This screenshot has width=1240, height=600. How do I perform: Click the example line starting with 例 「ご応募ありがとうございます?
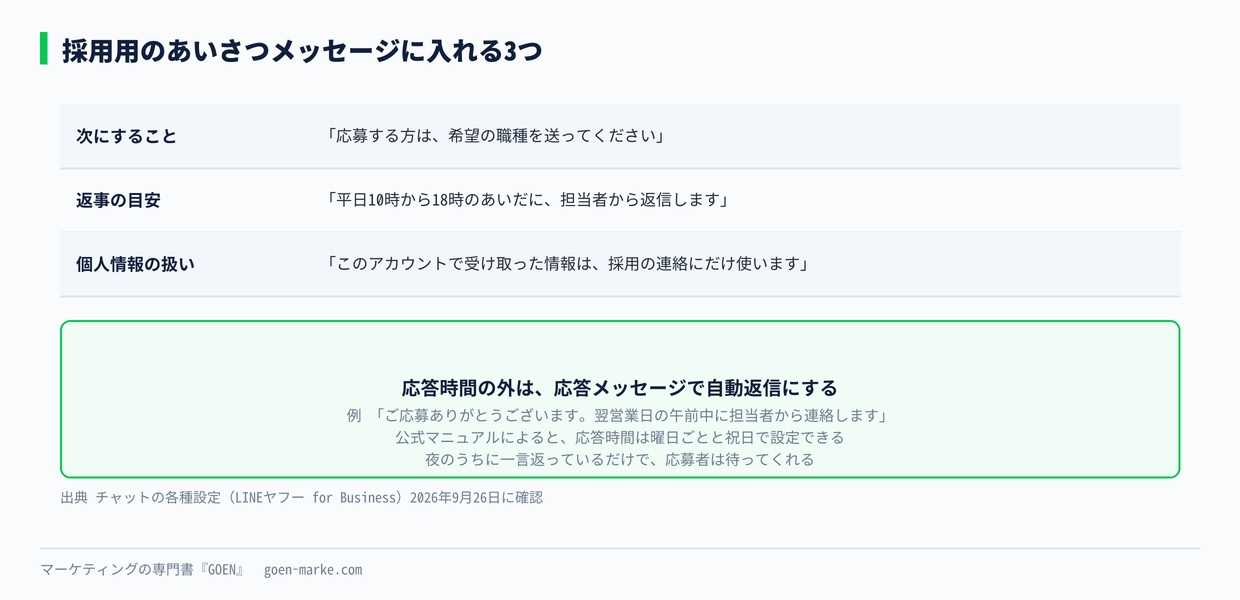618,415
